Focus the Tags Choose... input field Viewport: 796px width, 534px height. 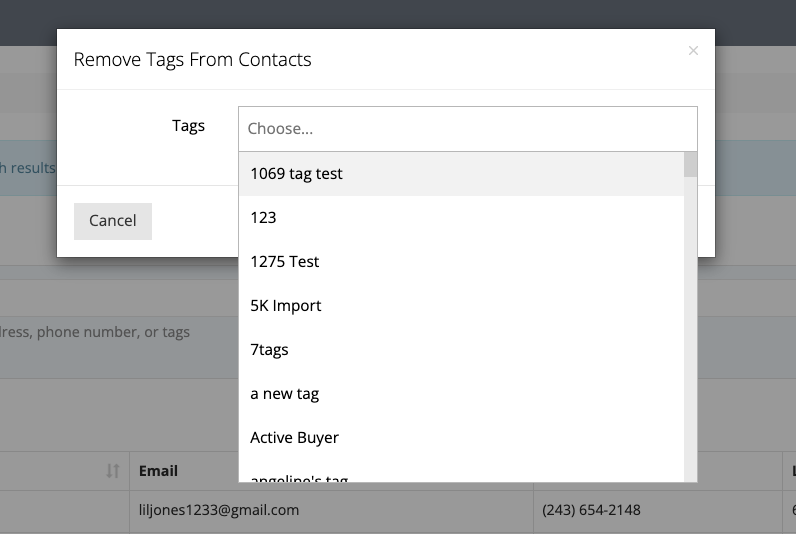point(468,129)
